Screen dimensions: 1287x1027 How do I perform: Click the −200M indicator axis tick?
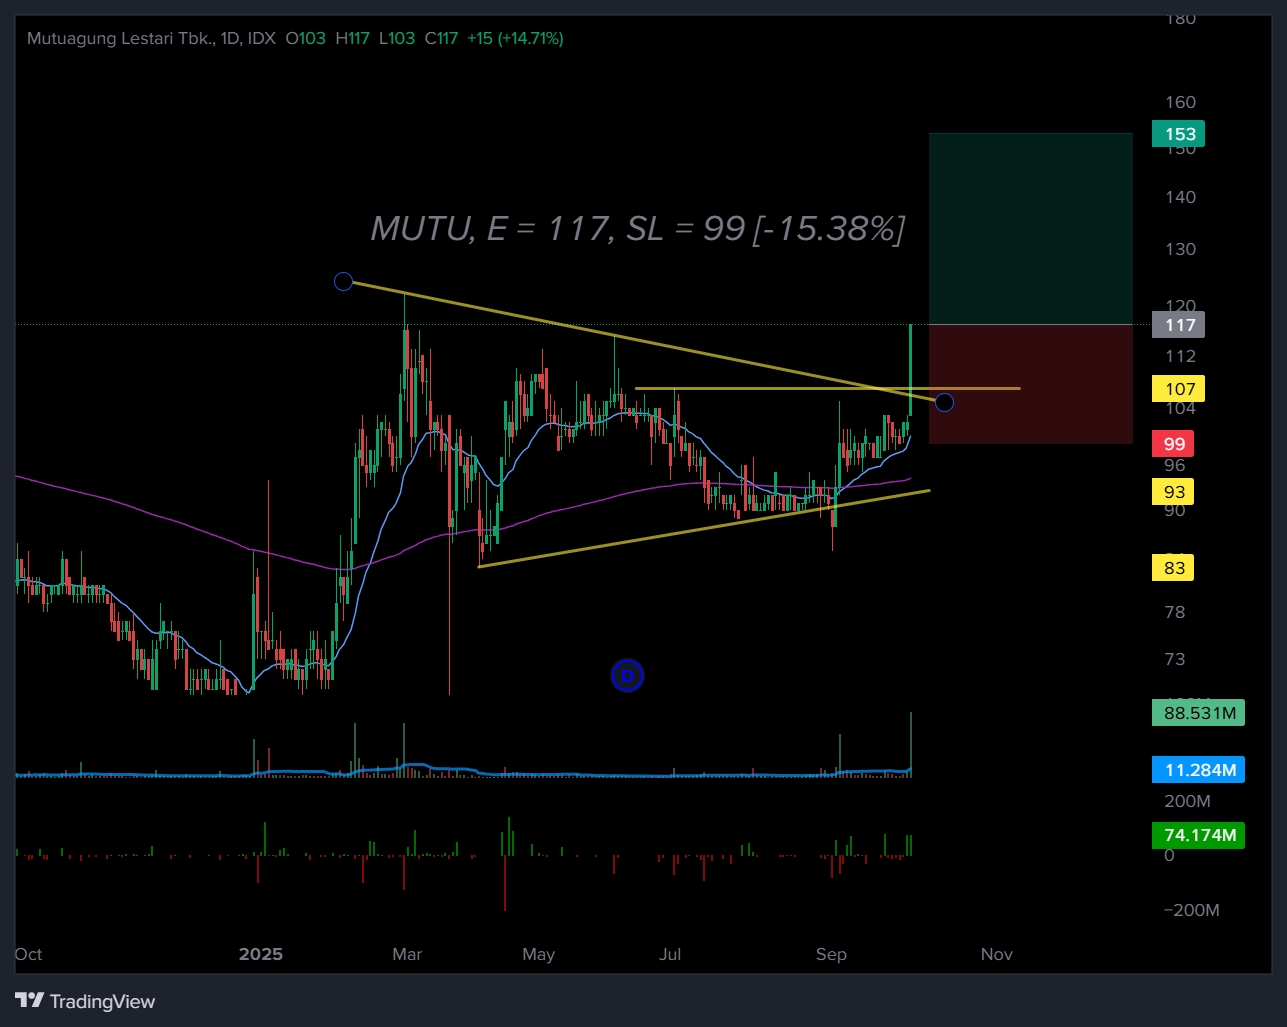1191,910
